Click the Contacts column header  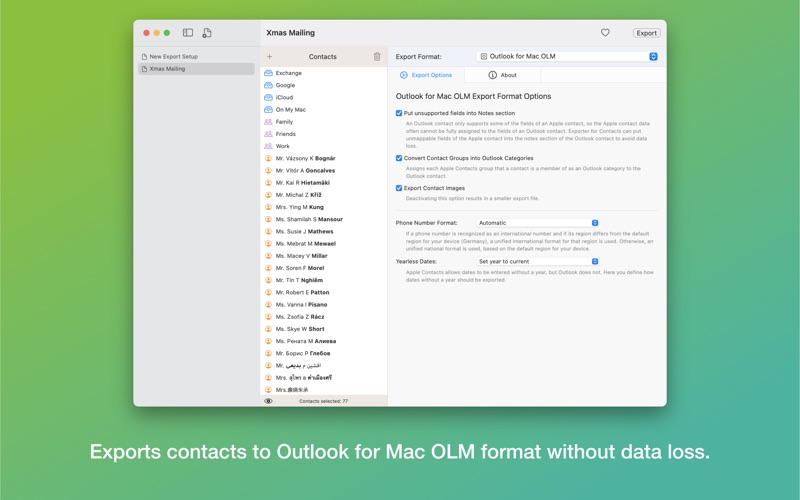click(322, 57)
